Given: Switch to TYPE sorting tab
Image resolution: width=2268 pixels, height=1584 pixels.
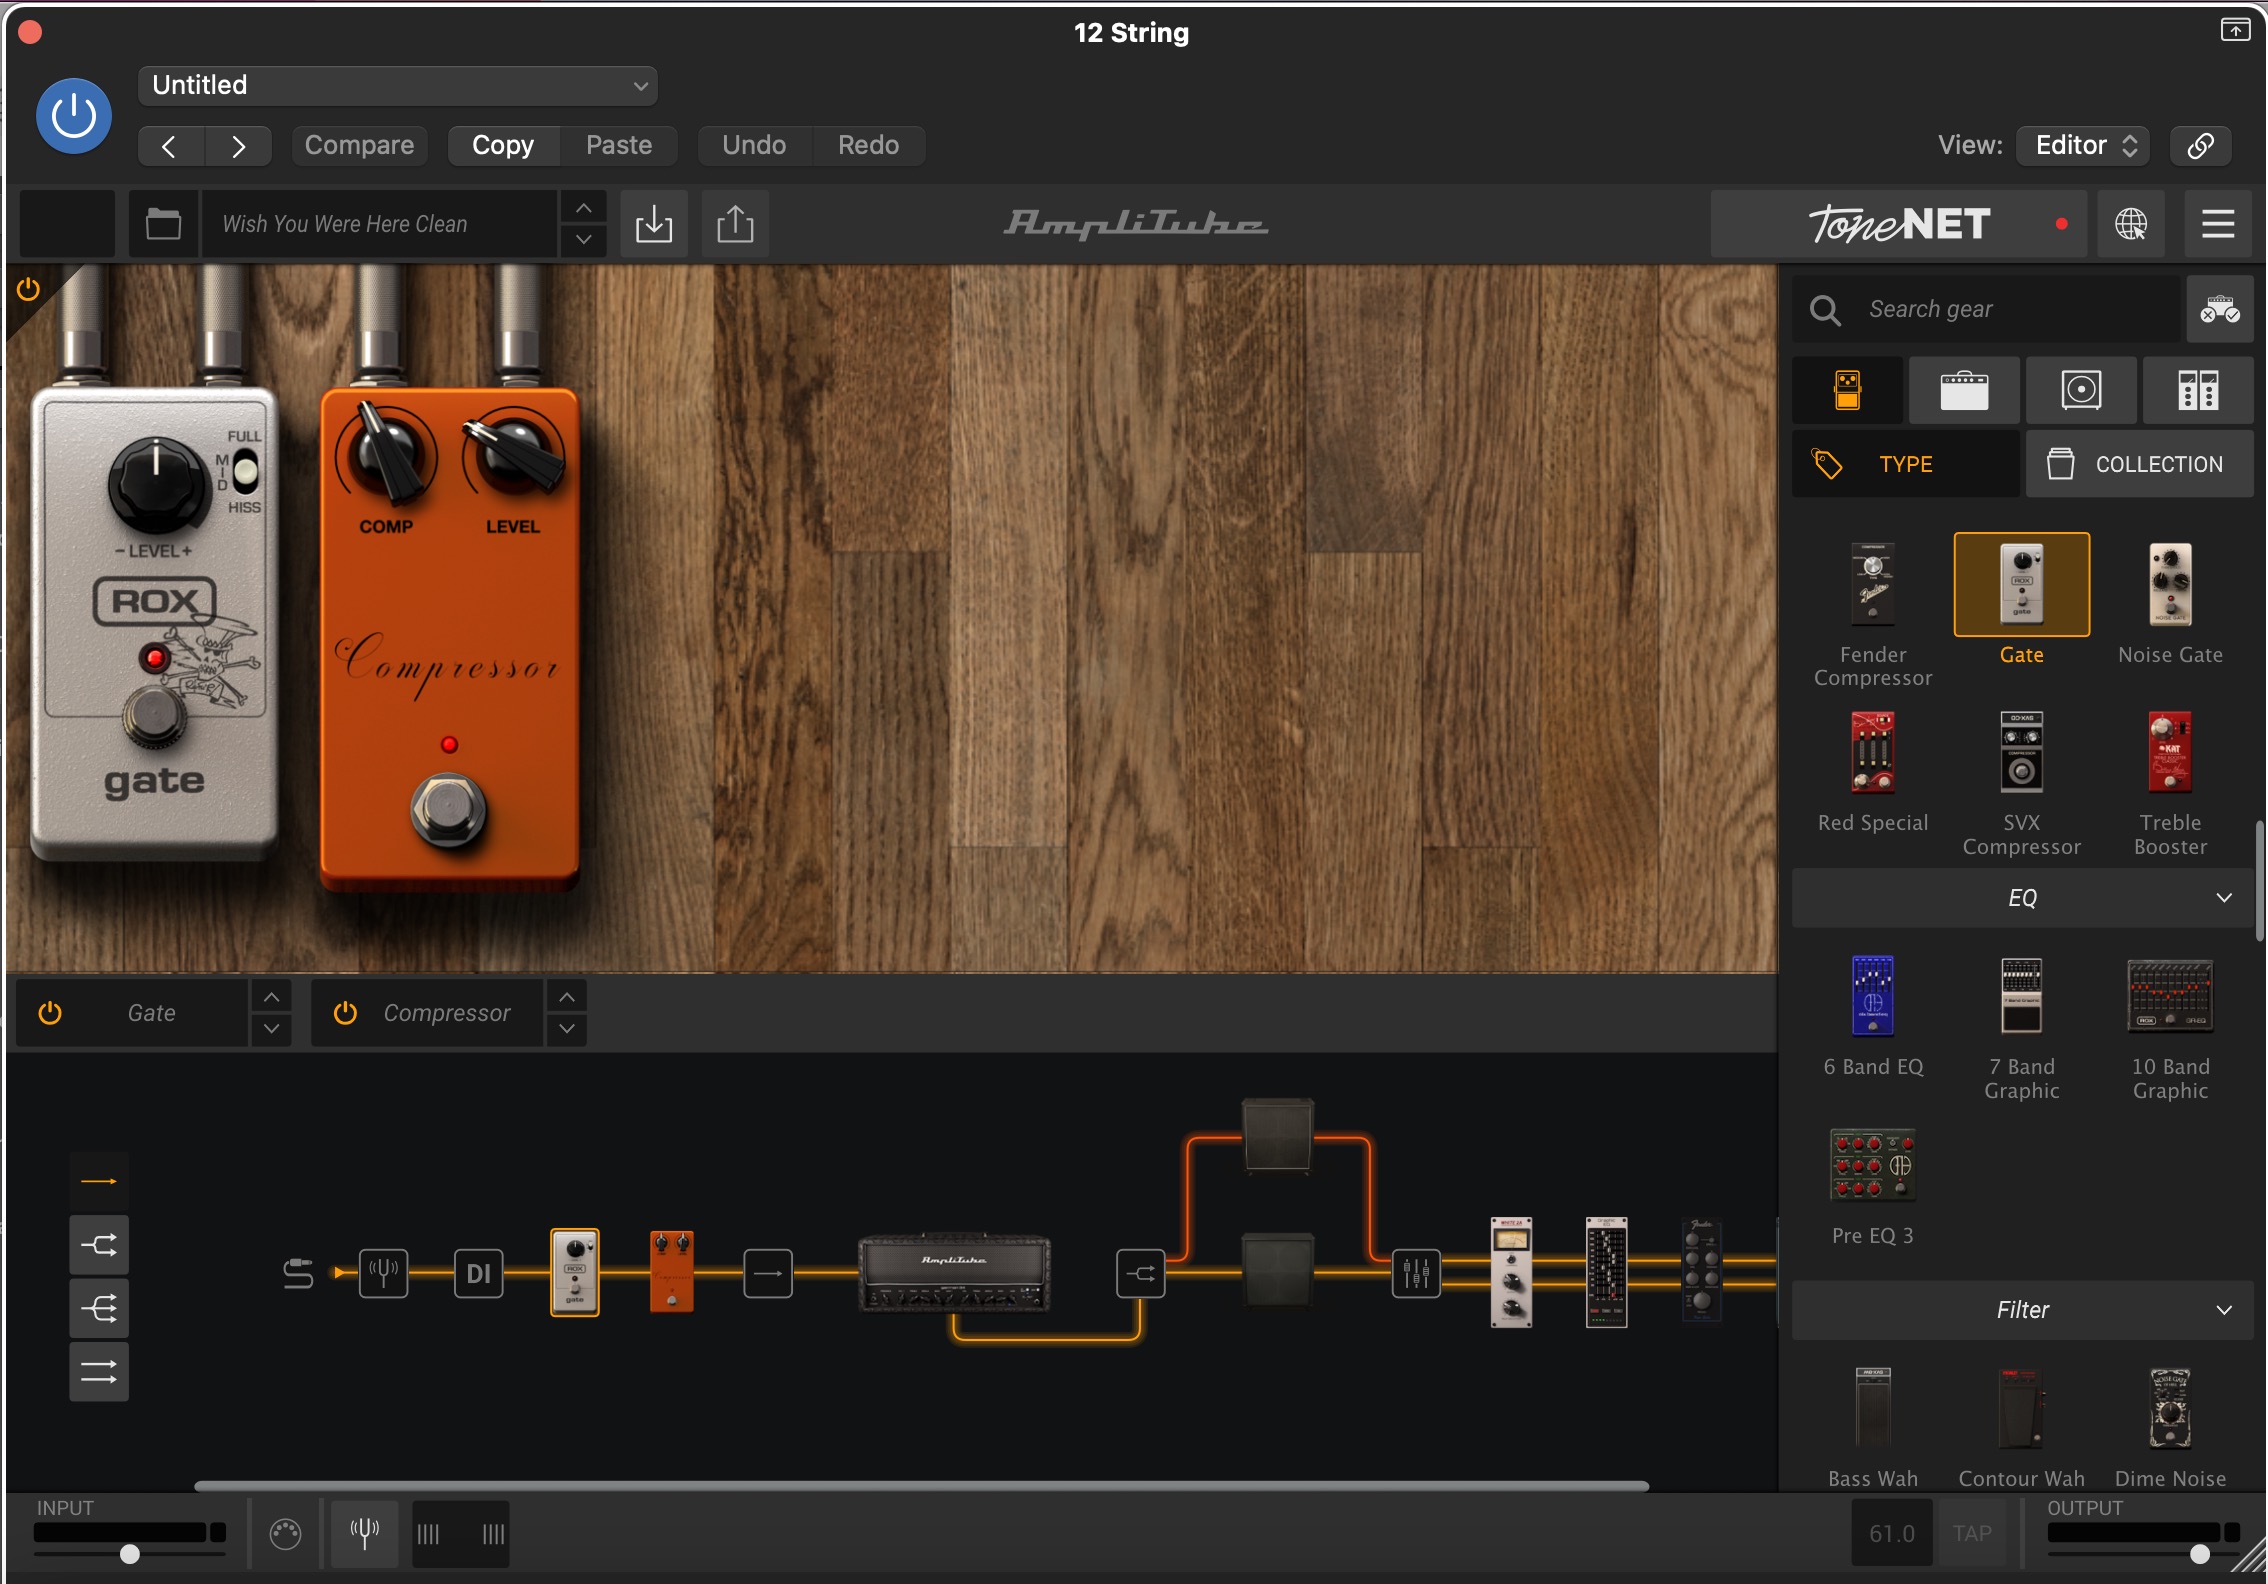Looking at the screenshot, I should [1905, 464].
